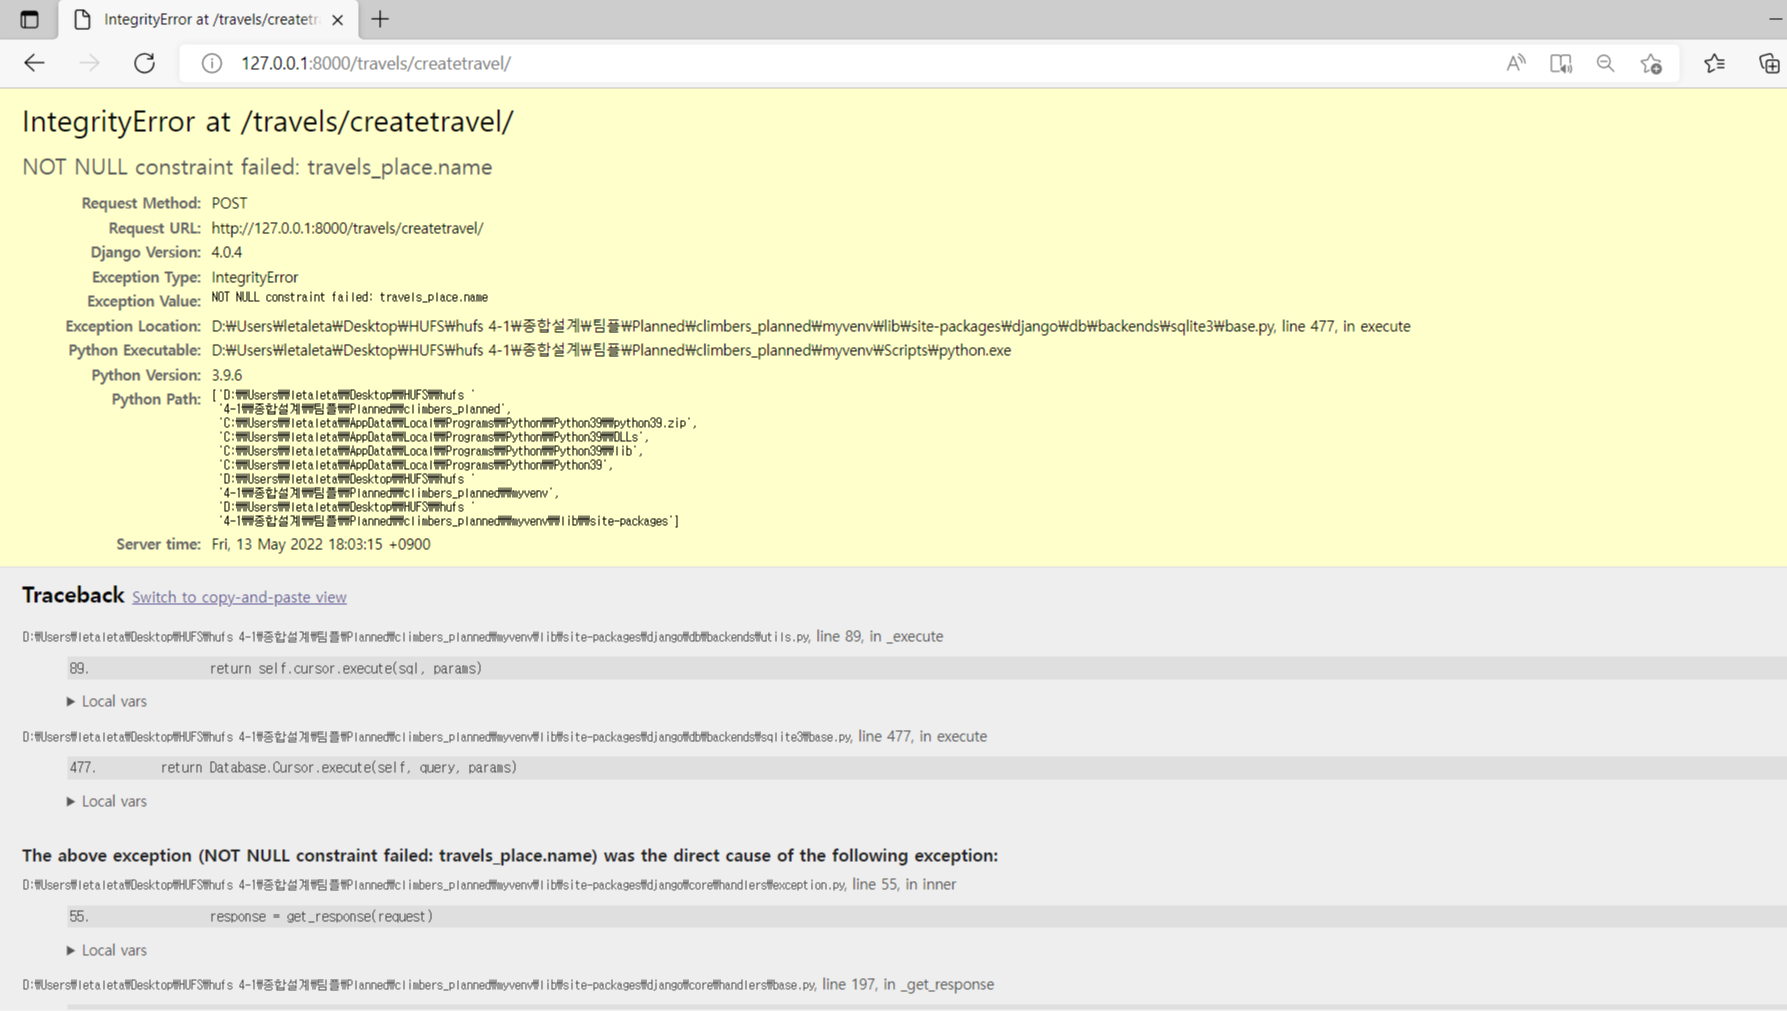Switch to copy-and-paste view
This screenshot has width=1787, height=1011.
(x=239, y=597)
